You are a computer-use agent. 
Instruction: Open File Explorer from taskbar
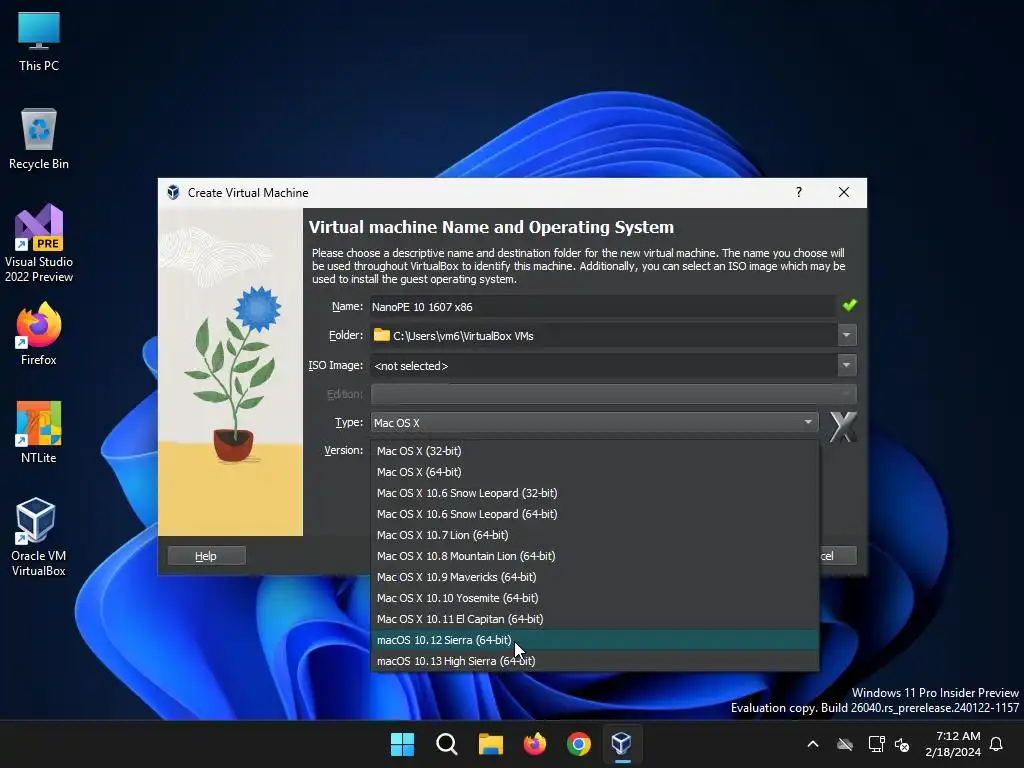pos(490,744)
